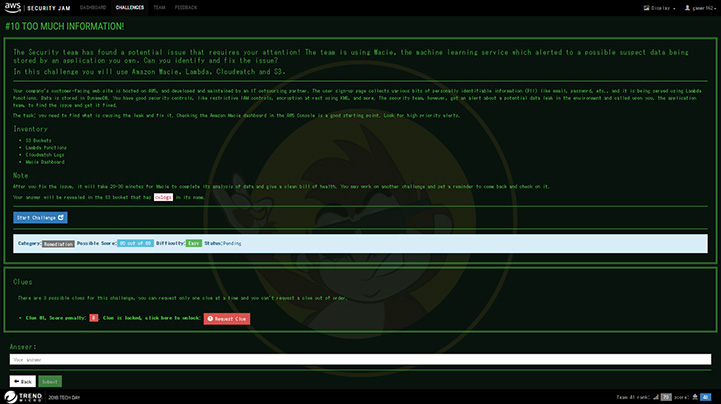Open the Dashboard tab
This screenshot has width=721, height=404.
click(93, 8)
